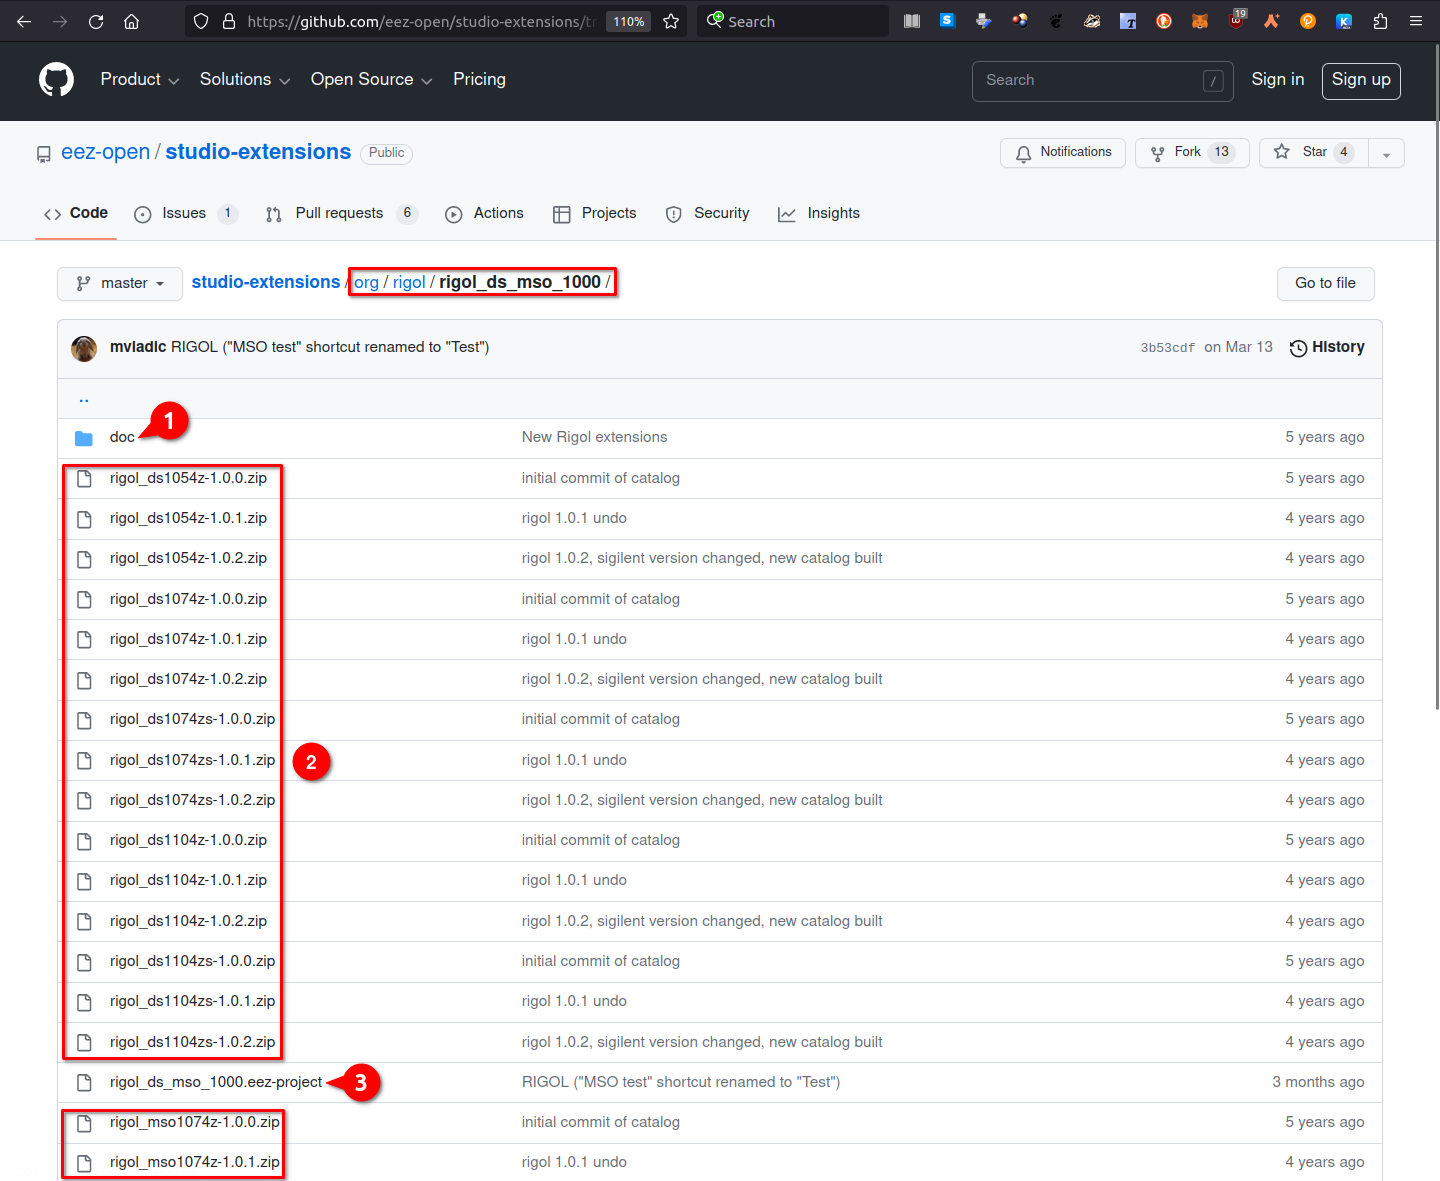The width and height of the screenshot is (1440, 1181).
Task: Open rigol_ds_mso_1000.eez-project file name
Action: point(216,1082)
